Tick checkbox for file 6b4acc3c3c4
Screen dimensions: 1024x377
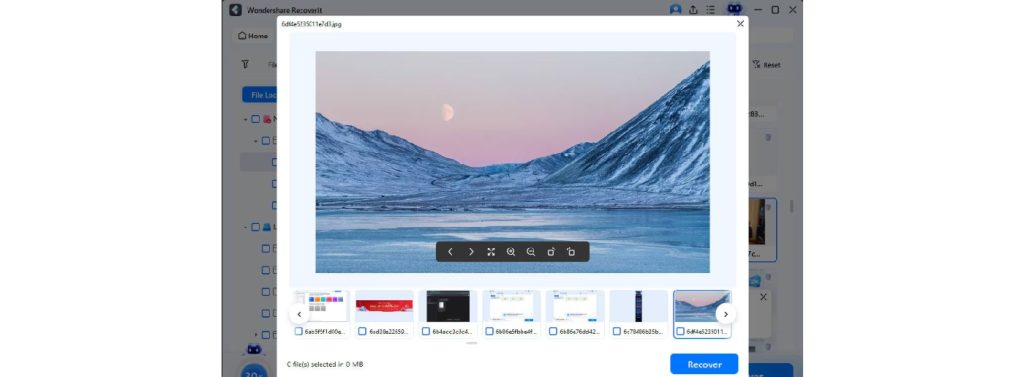[x=426, y=331]
